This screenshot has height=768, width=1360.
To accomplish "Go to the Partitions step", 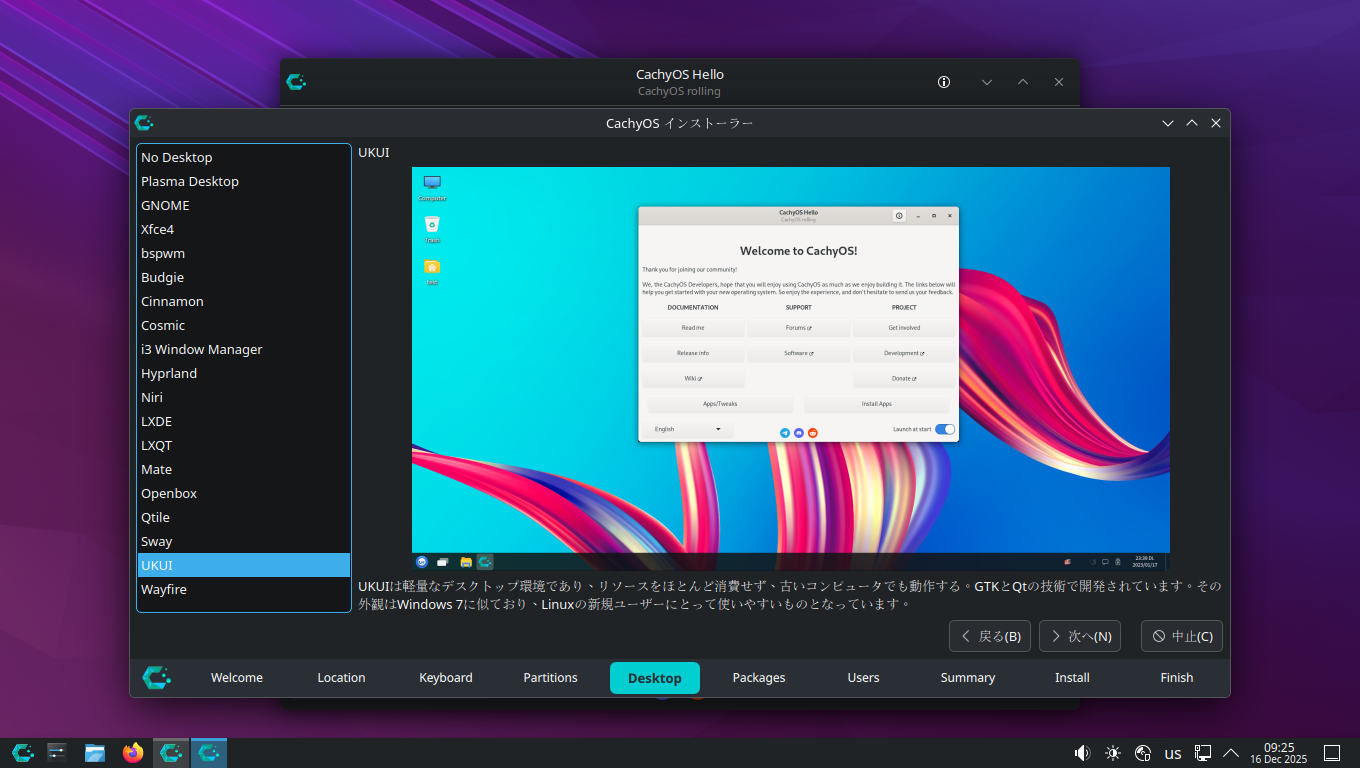I will pos(550,677).
